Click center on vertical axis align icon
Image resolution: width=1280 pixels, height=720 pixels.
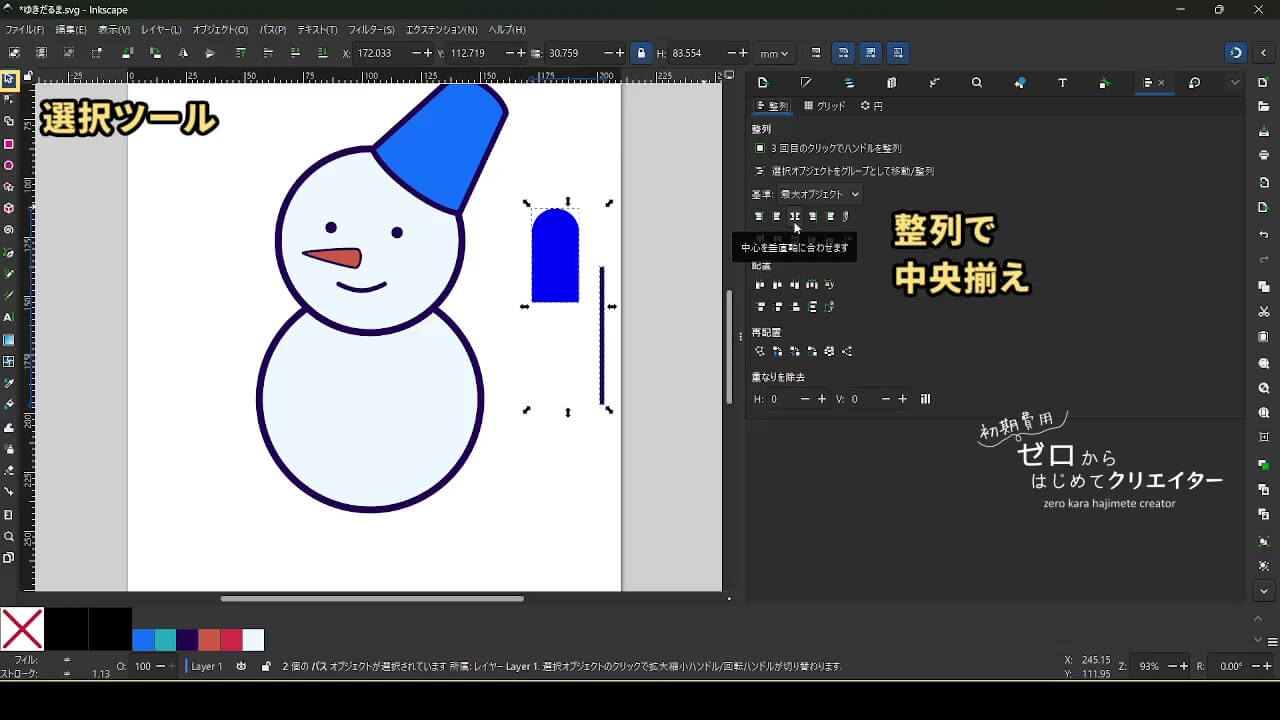794,216
